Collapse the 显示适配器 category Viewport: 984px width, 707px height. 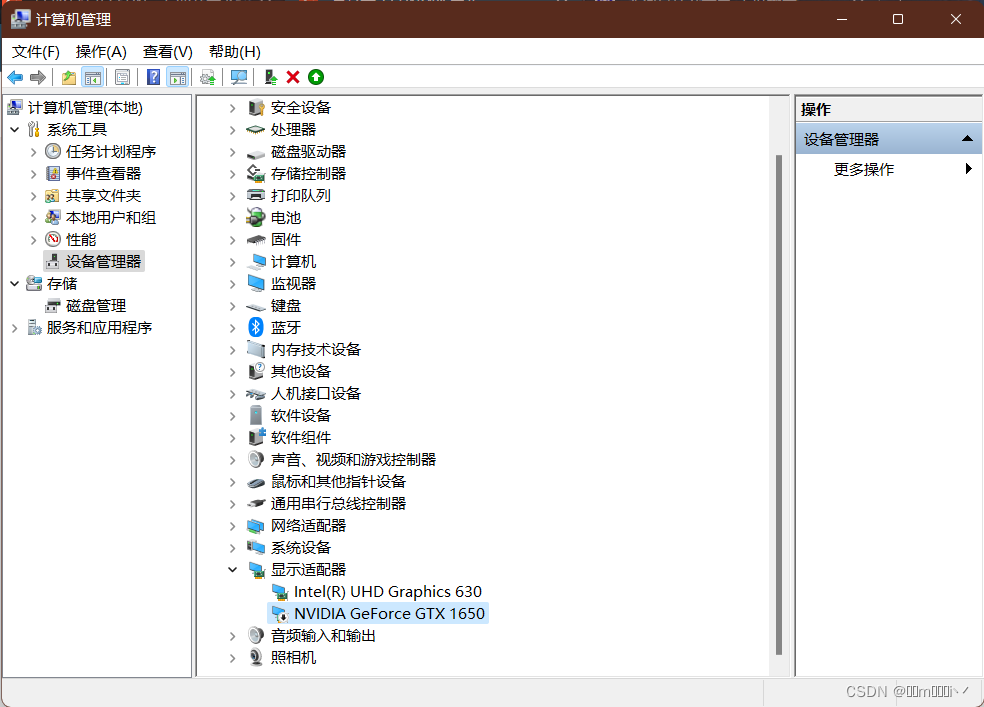[232, 570]
